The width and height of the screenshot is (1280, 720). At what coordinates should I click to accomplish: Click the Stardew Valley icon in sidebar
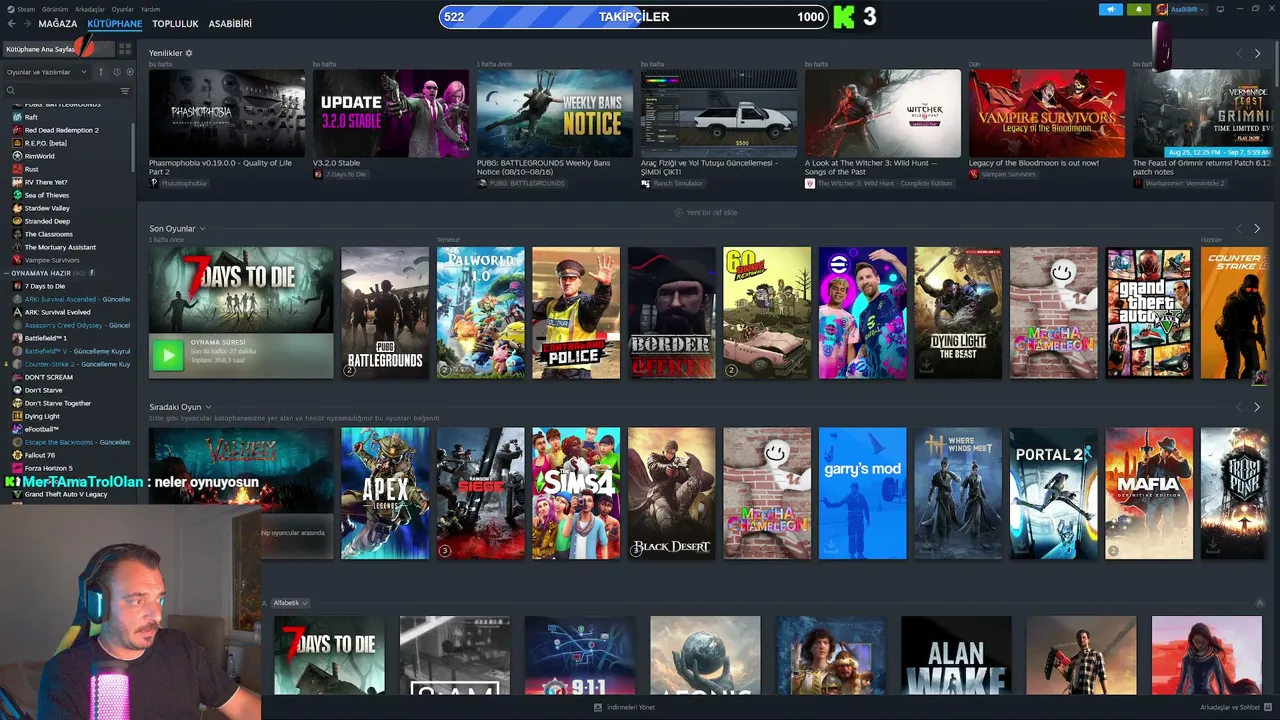tap(17, 208)
